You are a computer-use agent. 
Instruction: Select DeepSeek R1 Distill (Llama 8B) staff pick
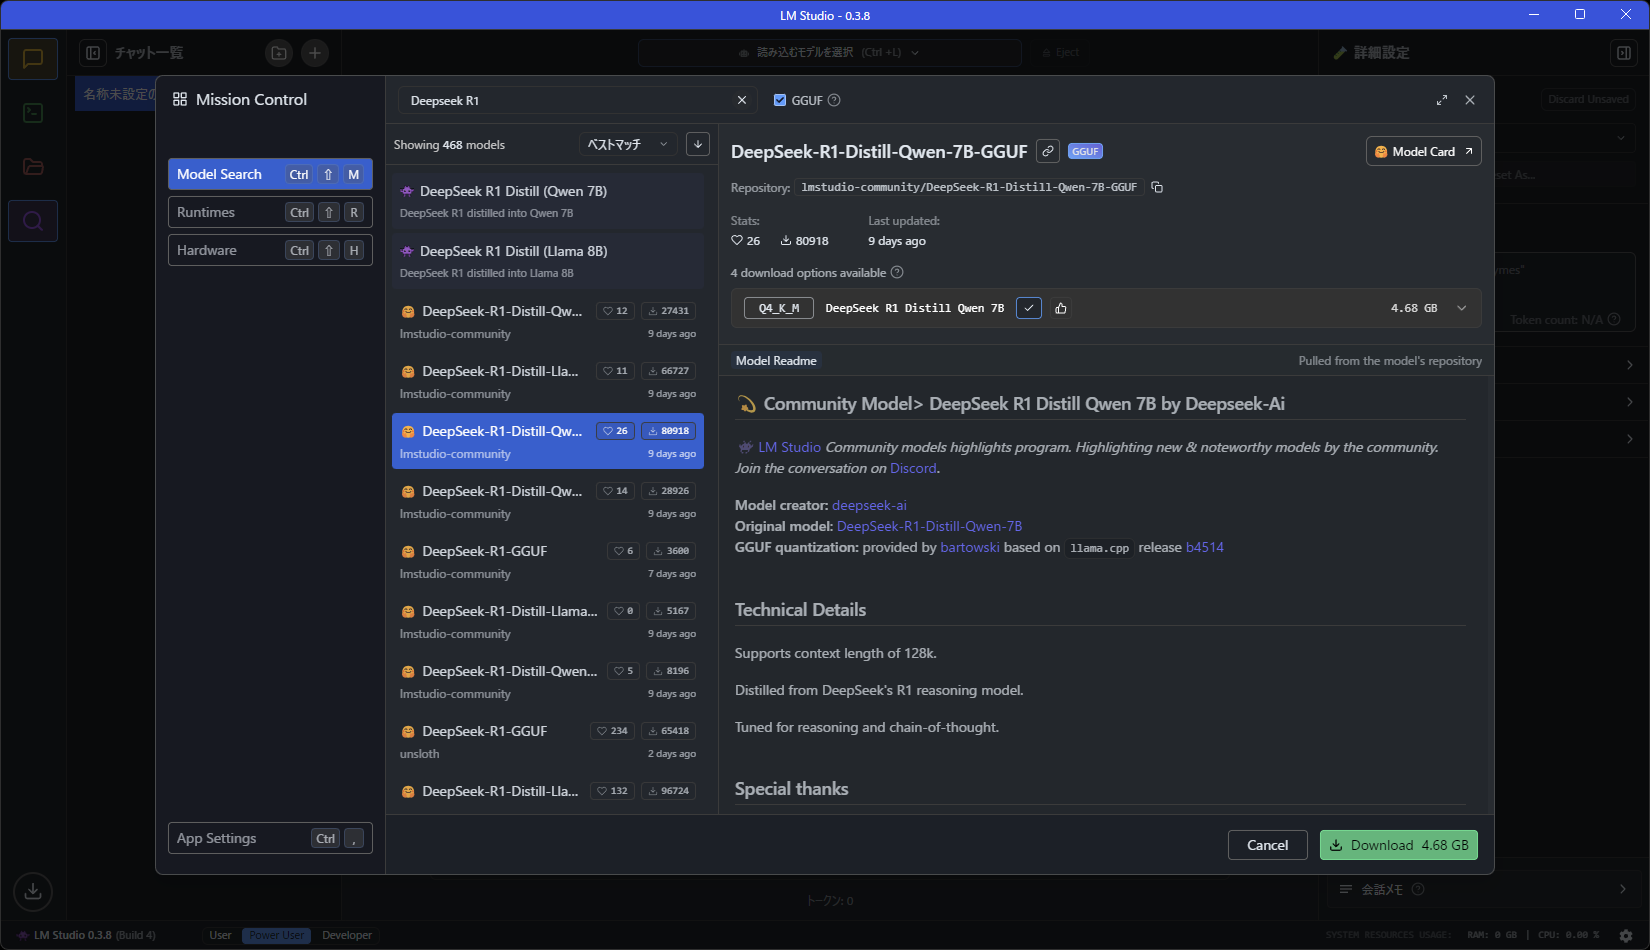click(x=548, y=261)
